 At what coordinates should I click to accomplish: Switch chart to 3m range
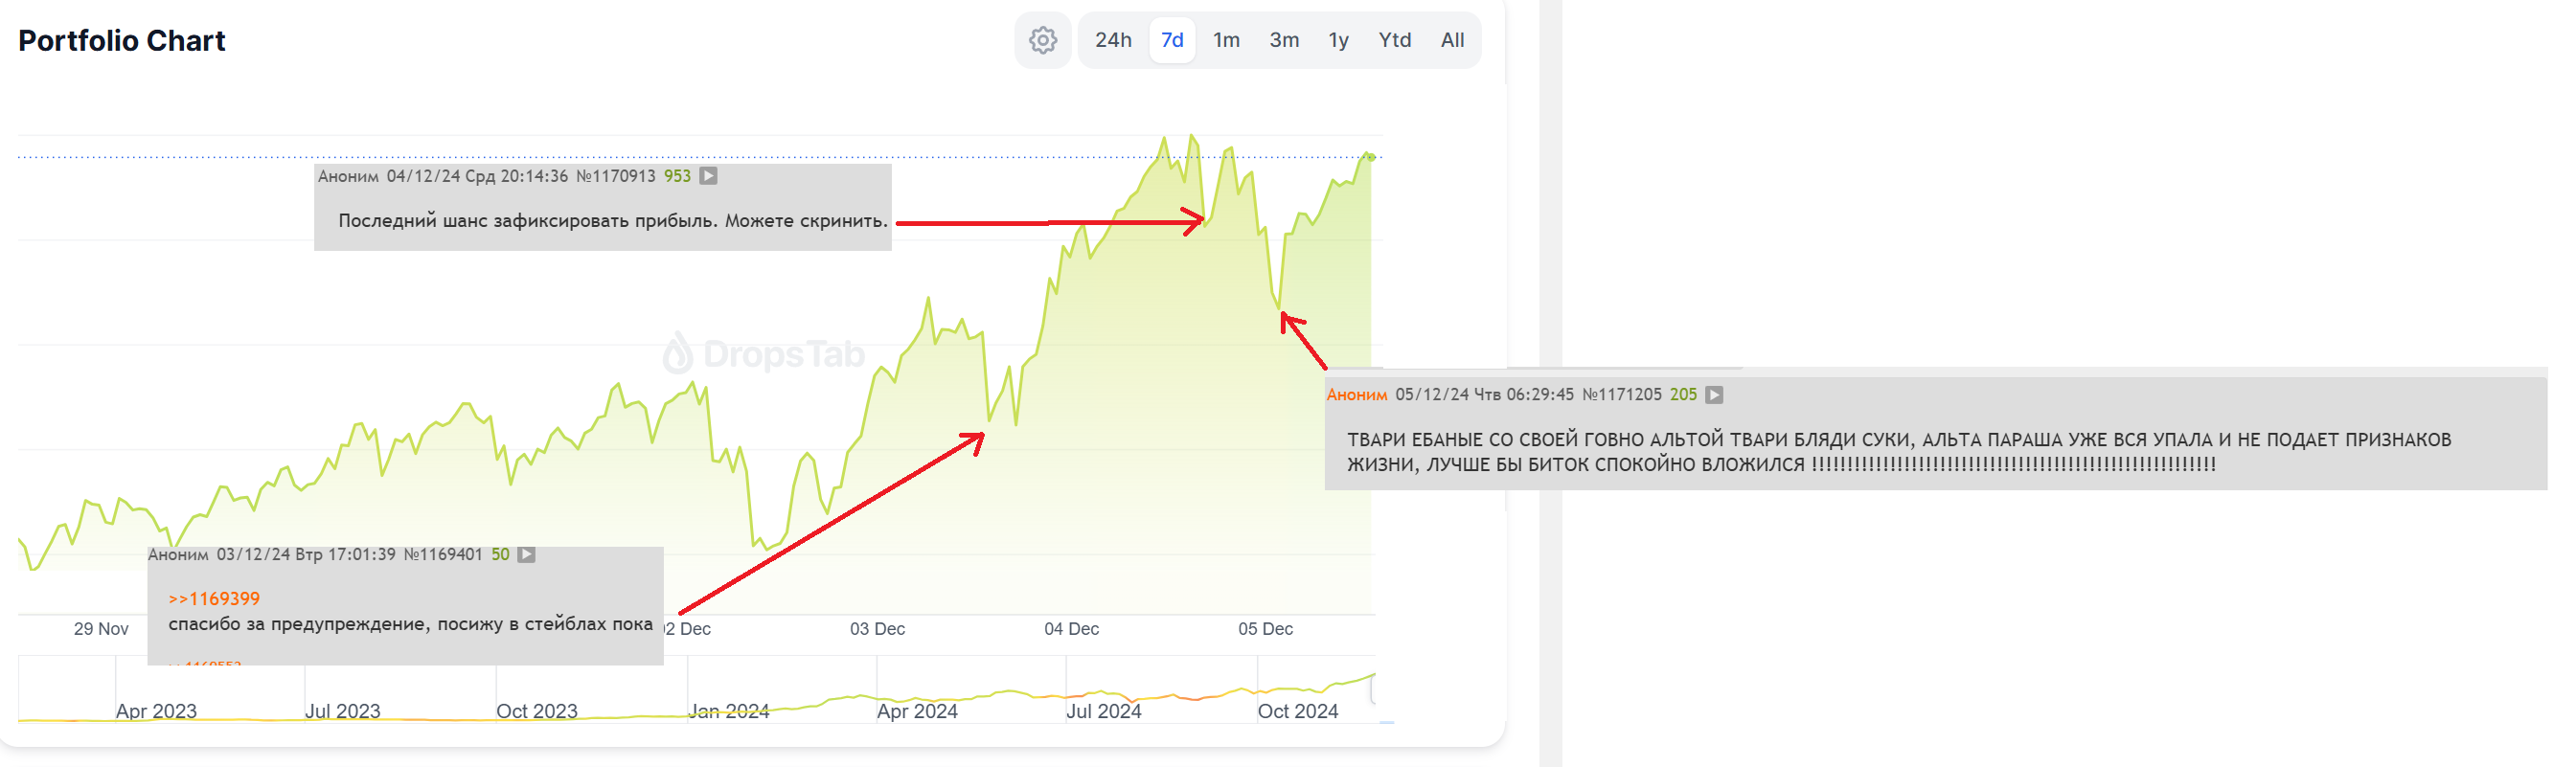(1284, 40)
